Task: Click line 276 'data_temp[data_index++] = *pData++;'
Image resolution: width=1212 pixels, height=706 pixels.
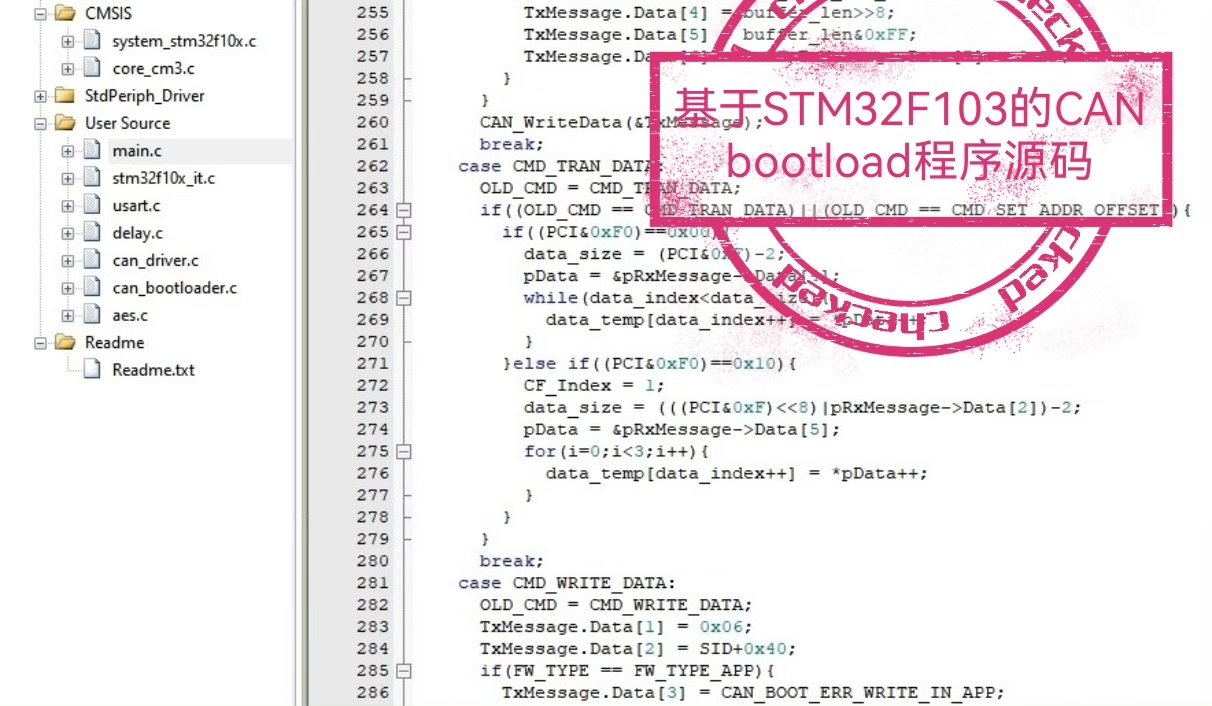Action: coord(737,473)
